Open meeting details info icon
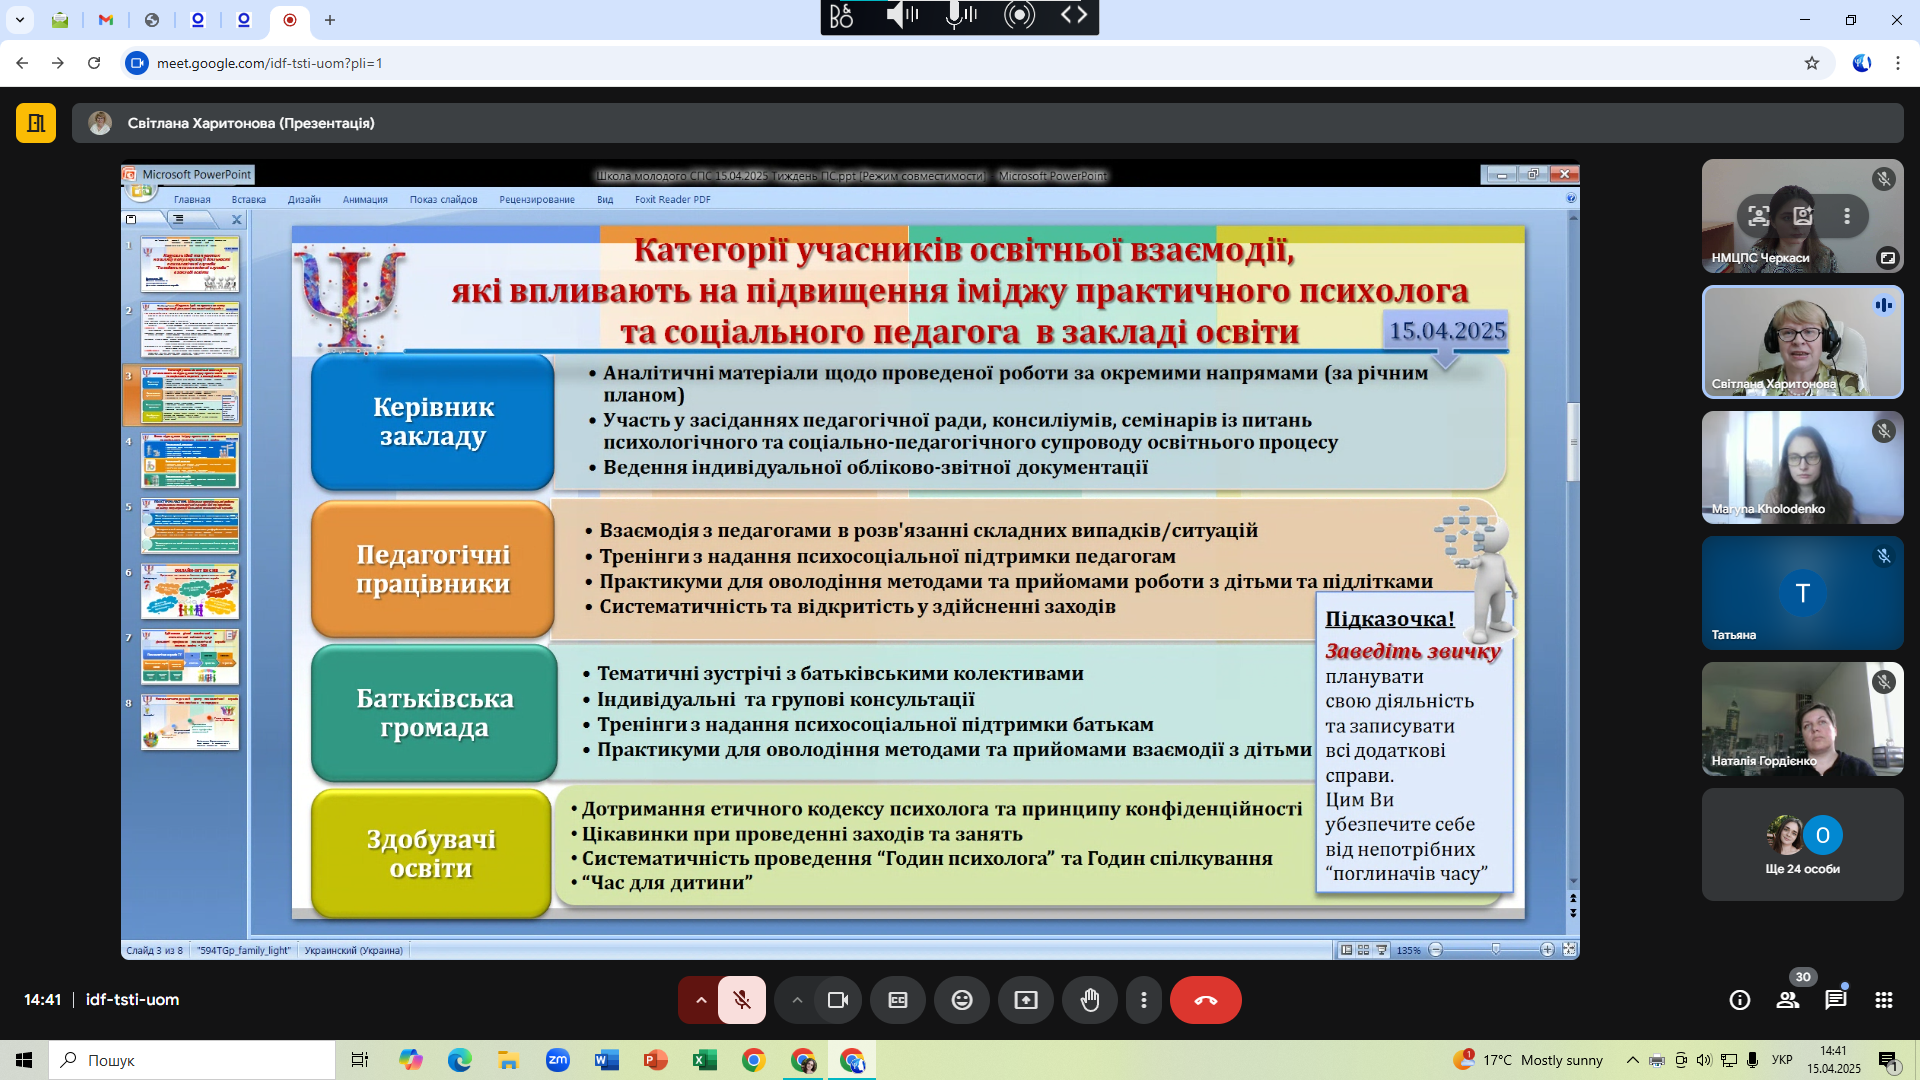 [x=1740, y=1000]
